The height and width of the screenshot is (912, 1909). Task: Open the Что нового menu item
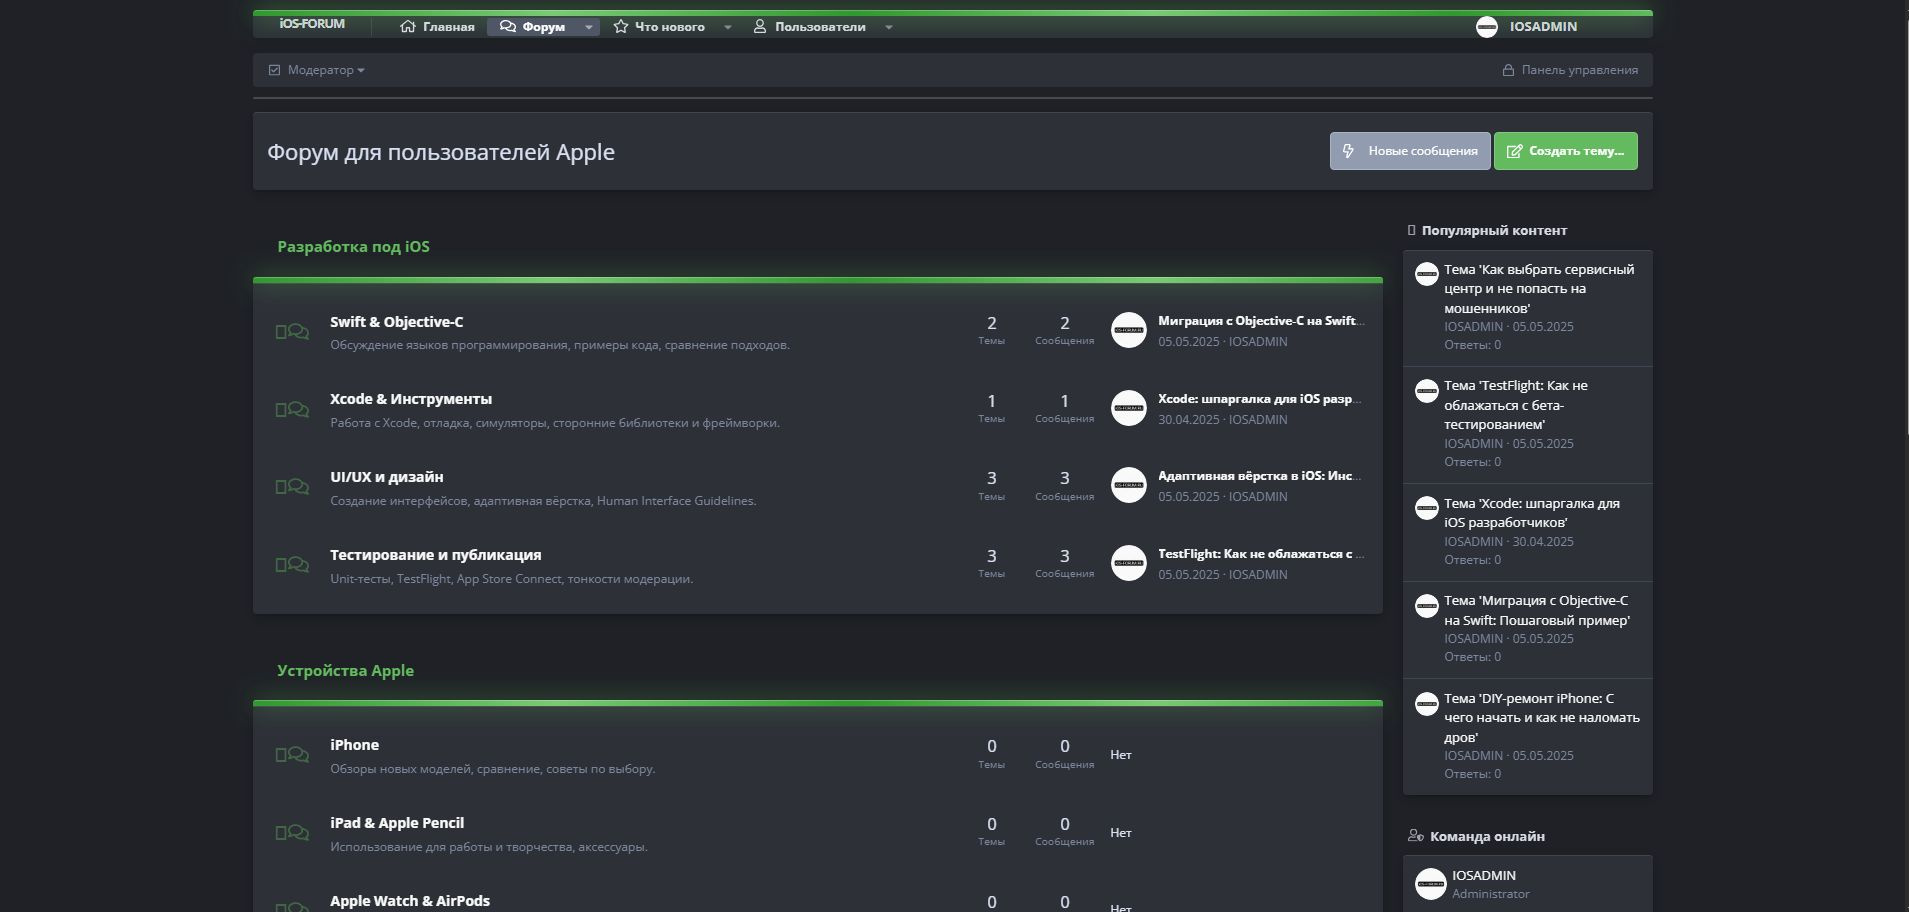point(659,27)
